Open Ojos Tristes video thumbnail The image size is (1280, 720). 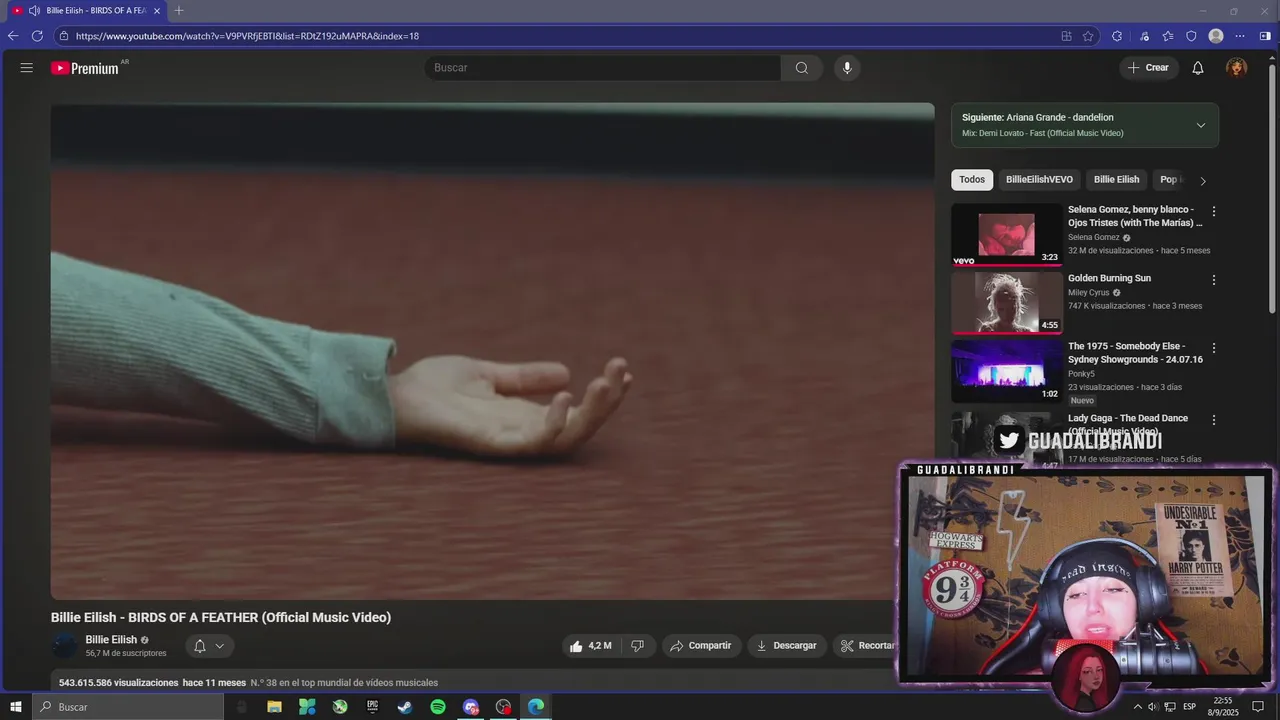[x=1007, y=235]
